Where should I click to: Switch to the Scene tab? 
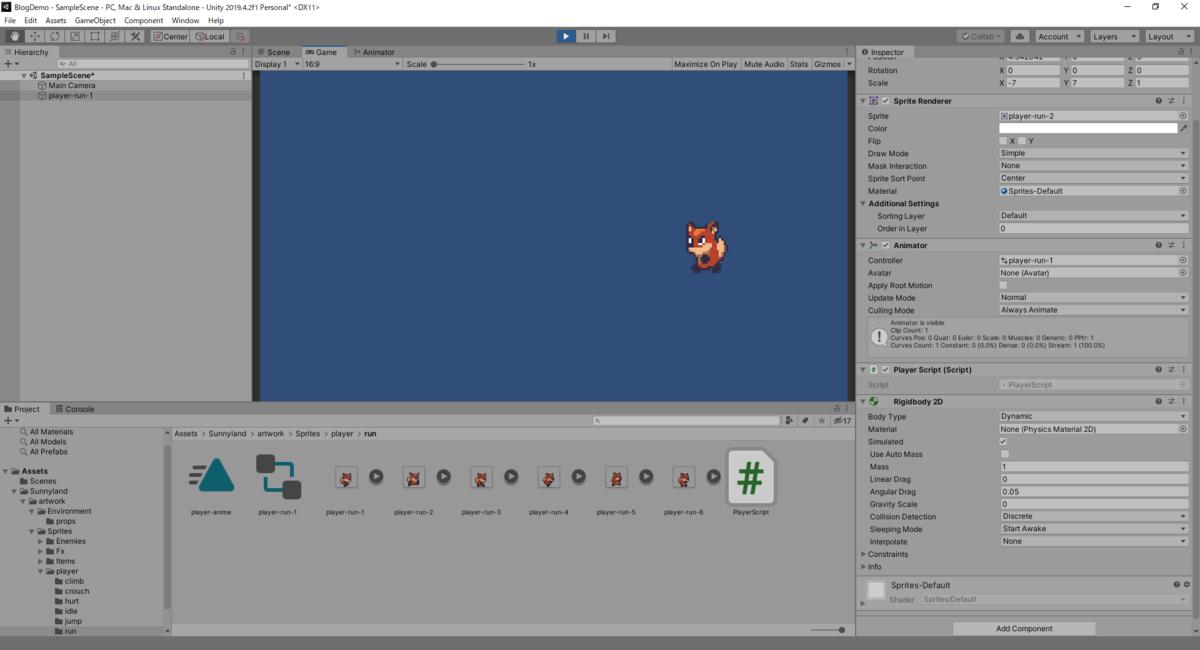(x=273, y=52)
